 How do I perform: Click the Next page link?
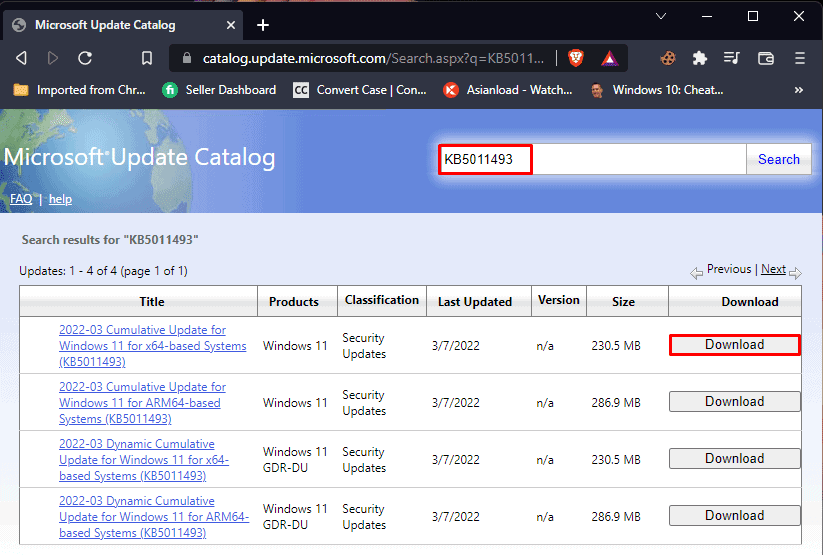[x=773, y=269]
